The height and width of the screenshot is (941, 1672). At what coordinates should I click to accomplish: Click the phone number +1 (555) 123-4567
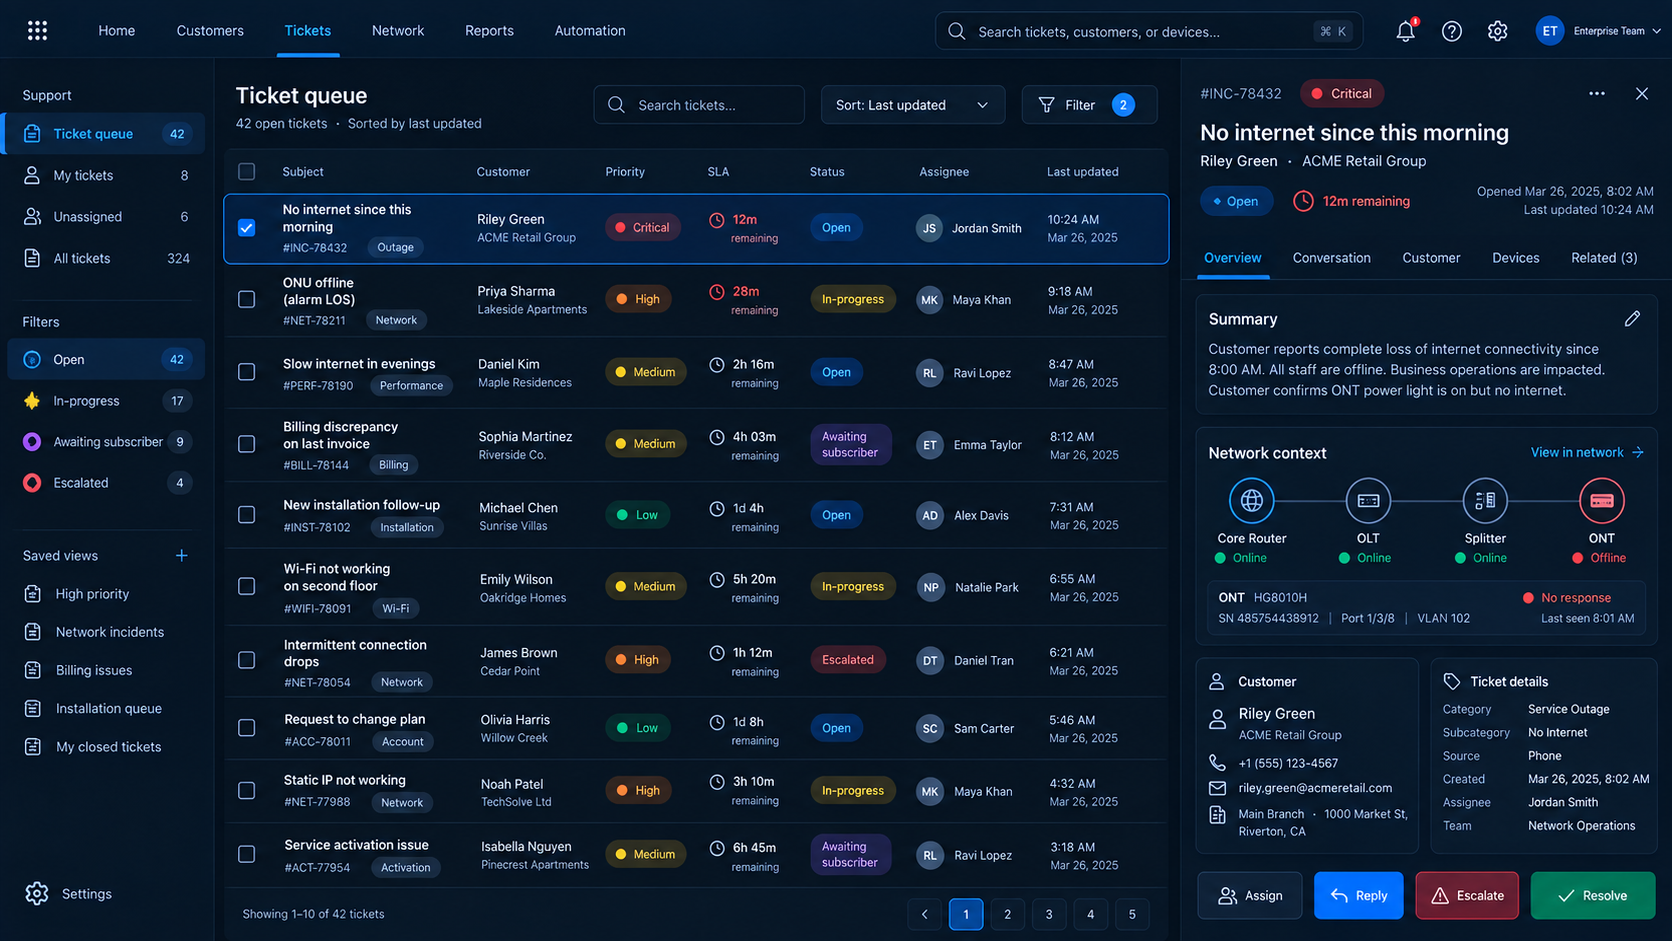(x=1288, y=763)
